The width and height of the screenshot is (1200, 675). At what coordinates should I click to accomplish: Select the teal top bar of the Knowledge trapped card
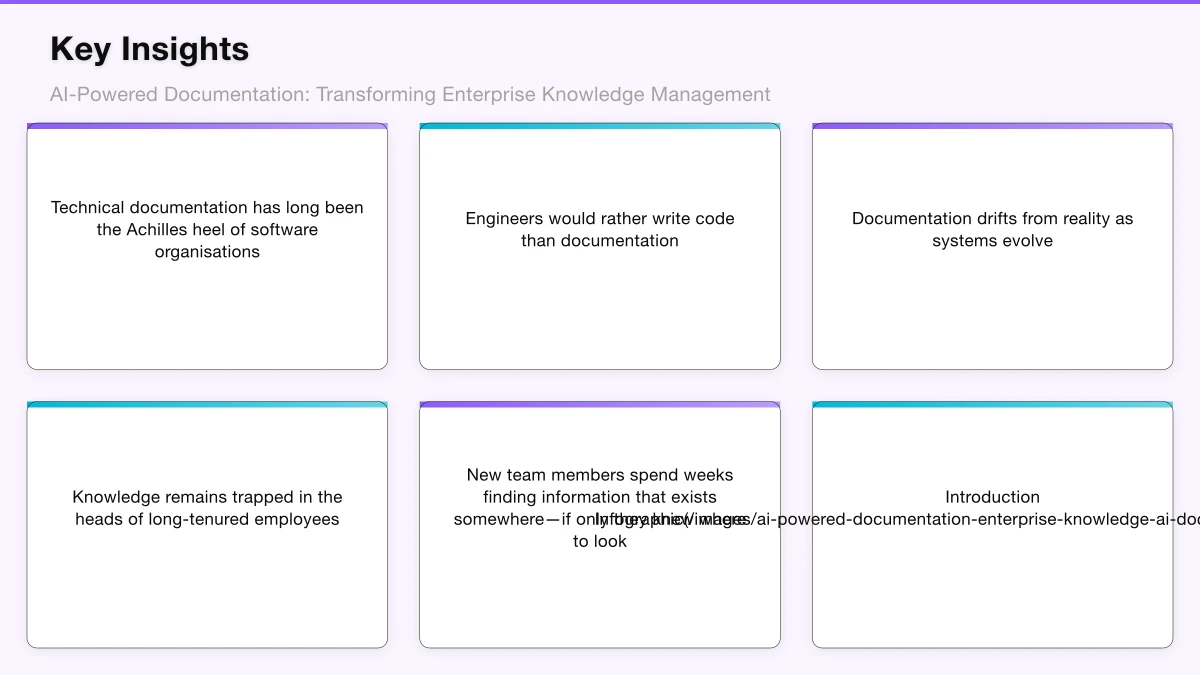207,404
